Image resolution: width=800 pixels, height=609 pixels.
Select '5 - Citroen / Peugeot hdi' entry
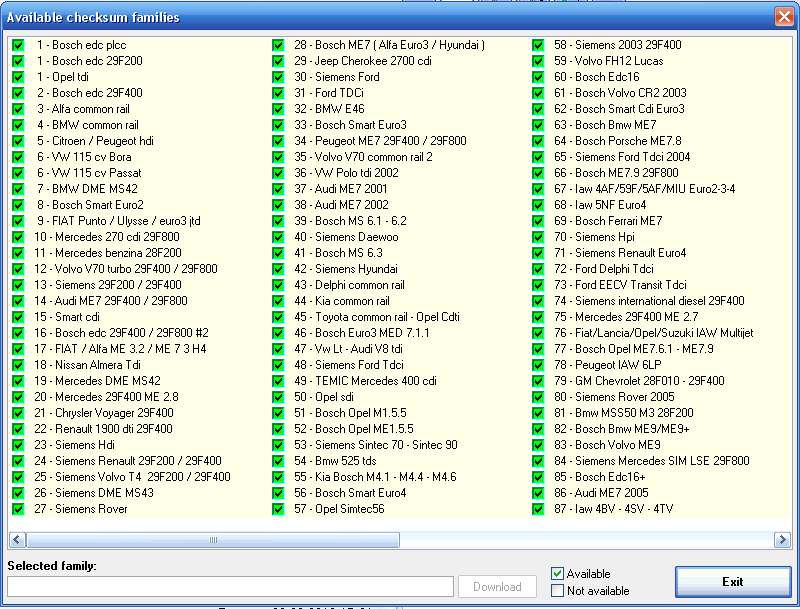pyautogui.click(x=95, y=141)
